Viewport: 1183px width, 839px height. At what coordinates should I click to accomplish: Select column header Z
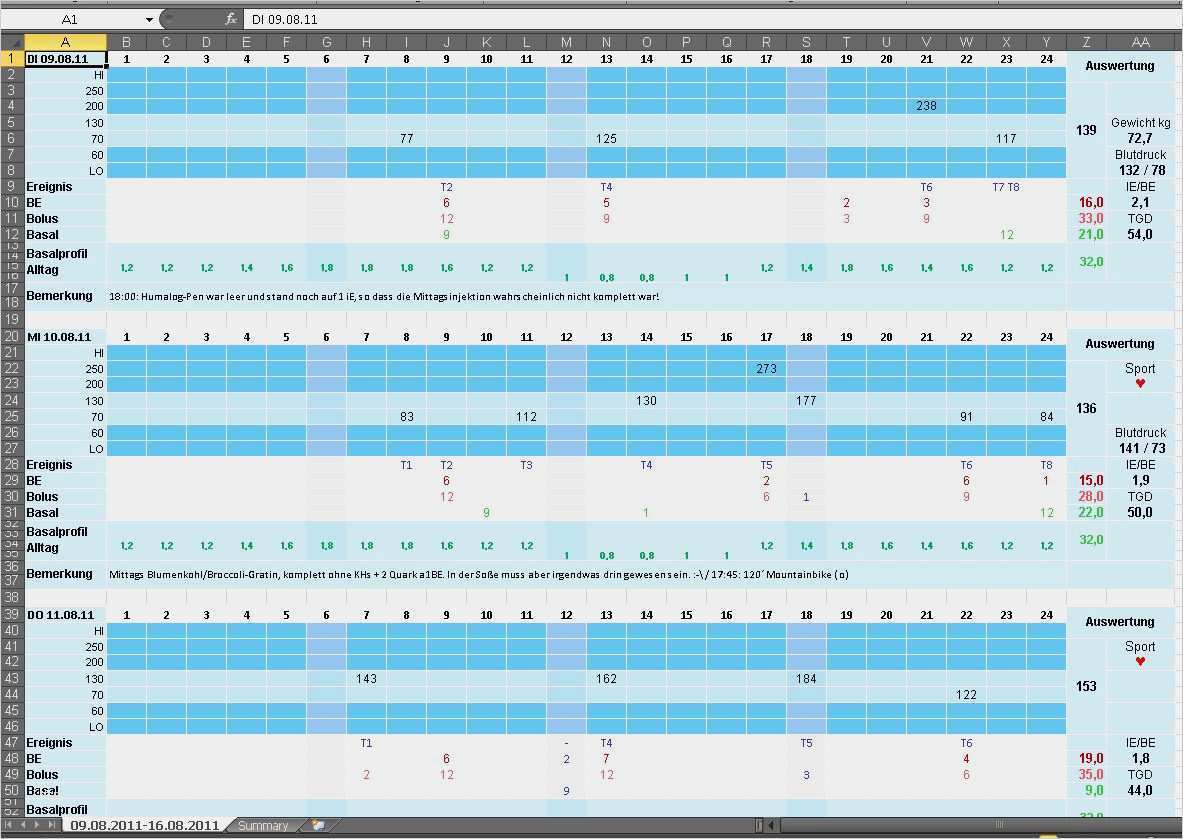click(1086, 42)
